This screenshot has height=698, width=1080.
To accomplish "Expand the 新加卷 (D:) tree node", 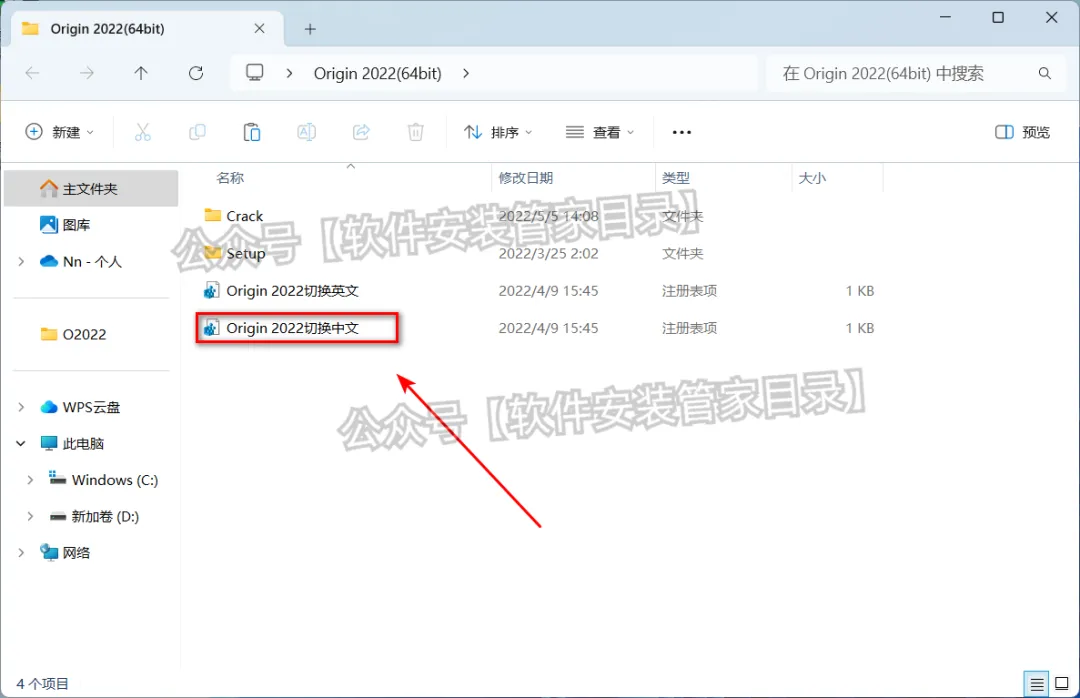I will 30,516.
